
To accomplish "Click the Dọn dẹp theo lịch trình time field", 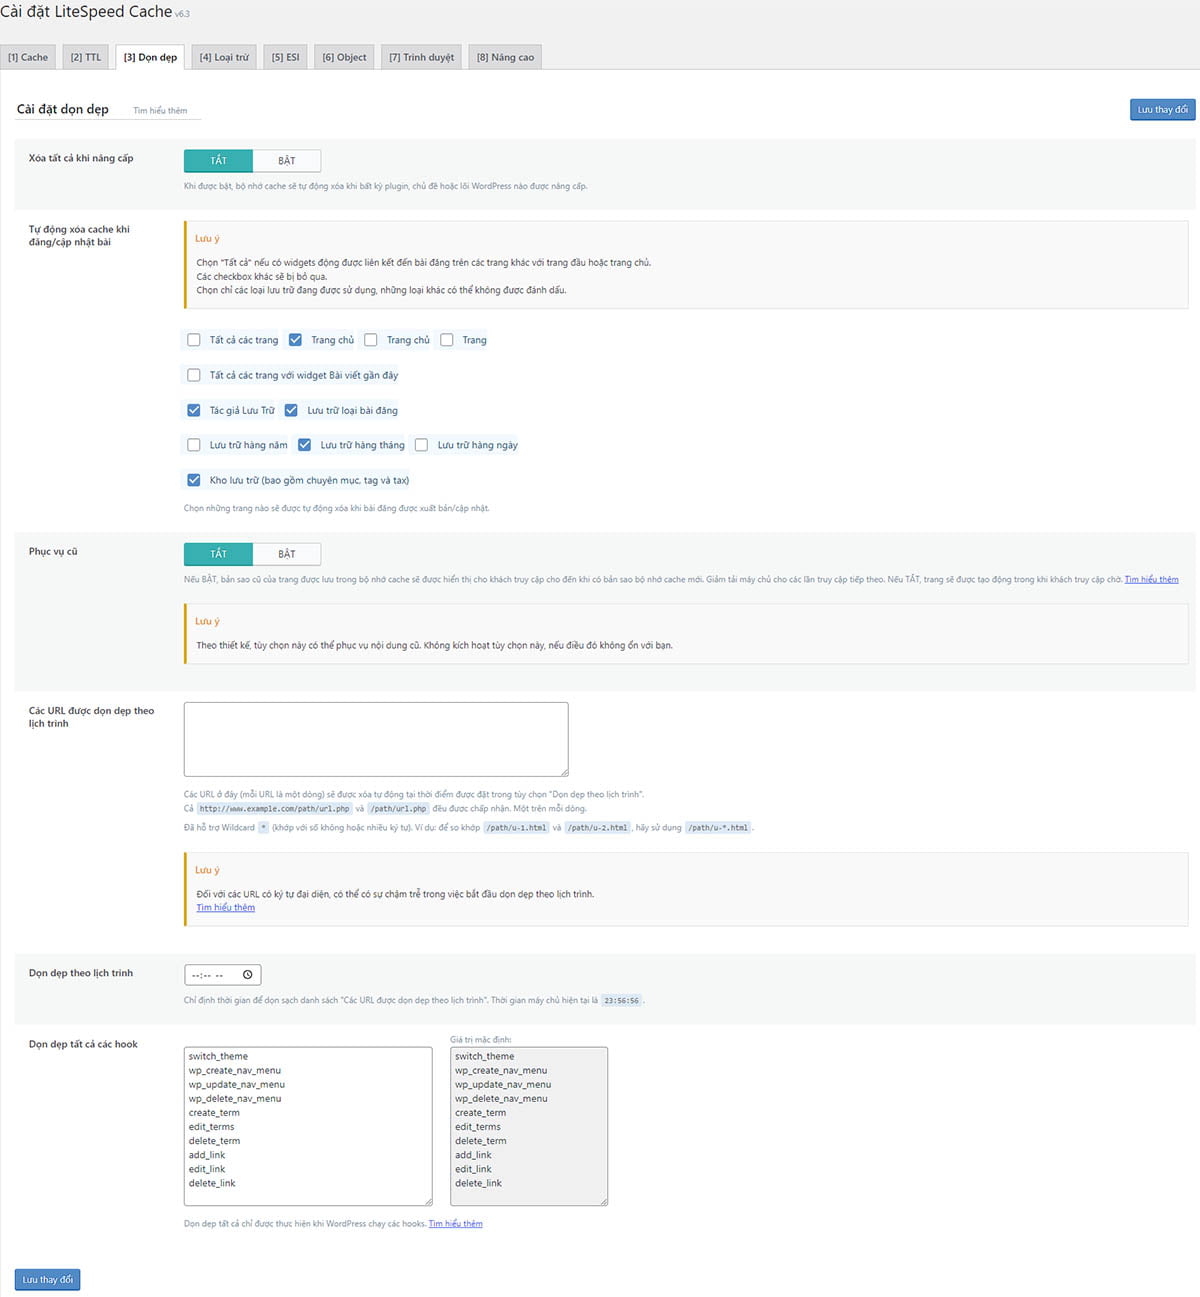I will [x=223, y=975].
